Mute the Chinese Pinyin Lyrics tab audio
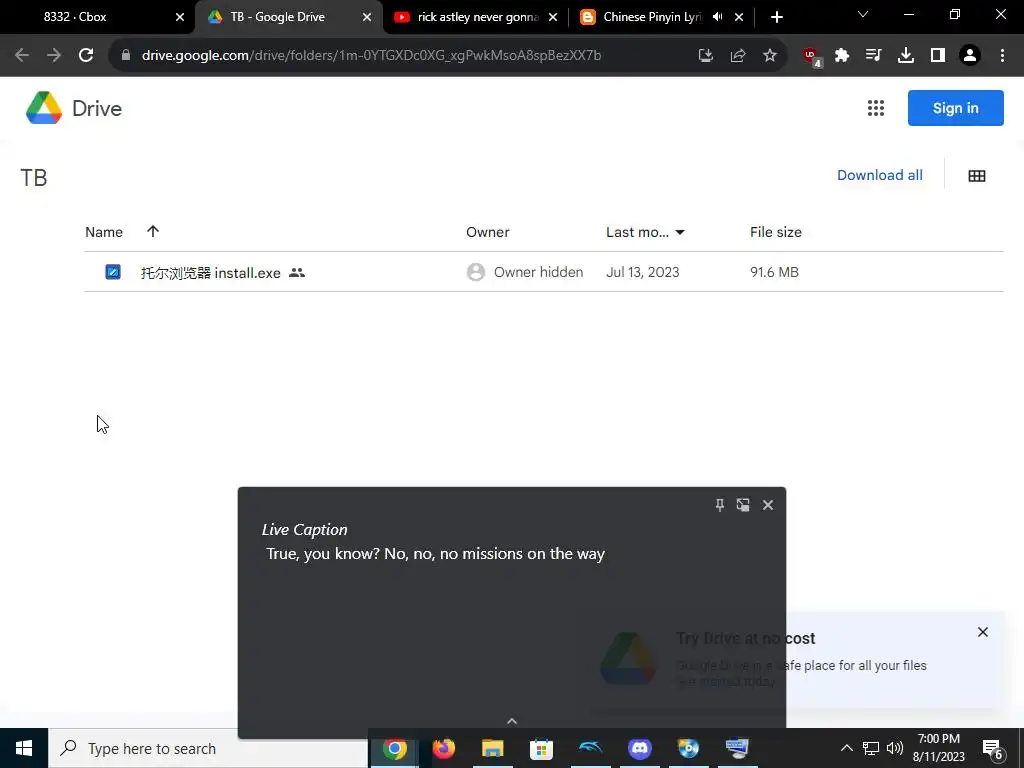1024x768 pixels. point(717,17)
